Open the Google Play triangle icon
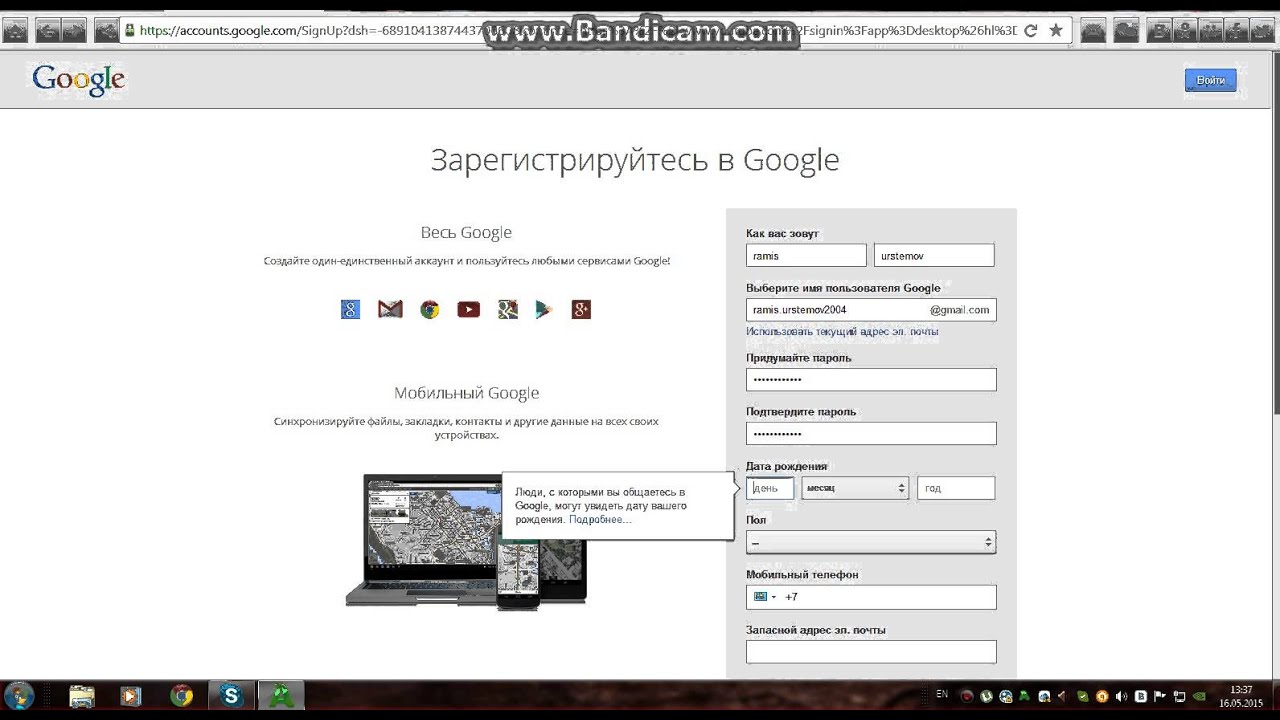 click(543, 310)
